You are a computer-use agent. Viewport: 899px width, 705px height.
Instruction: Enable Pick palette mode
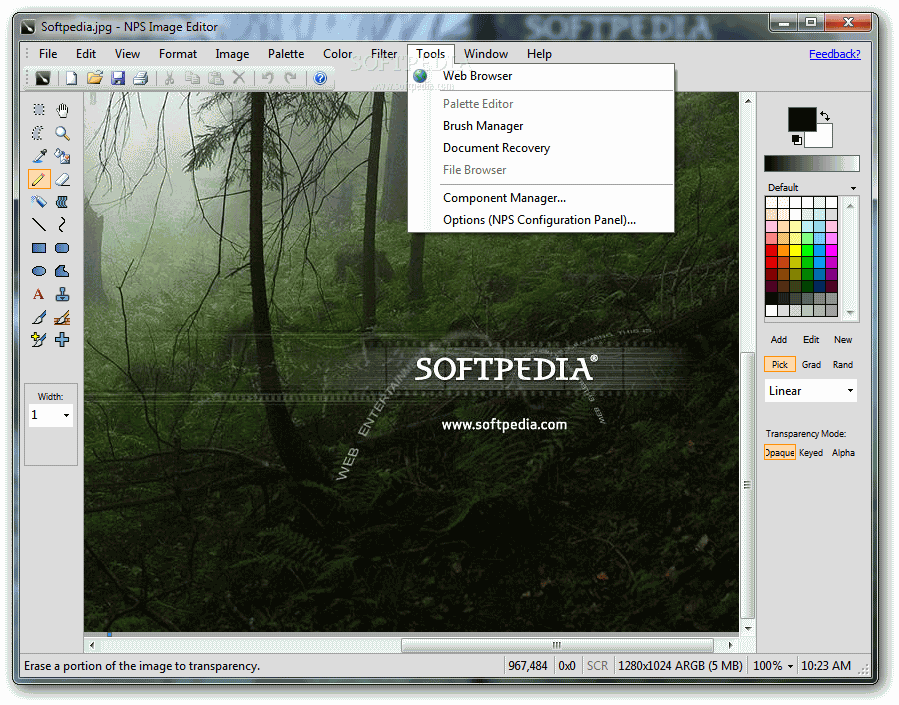(780, 365)
